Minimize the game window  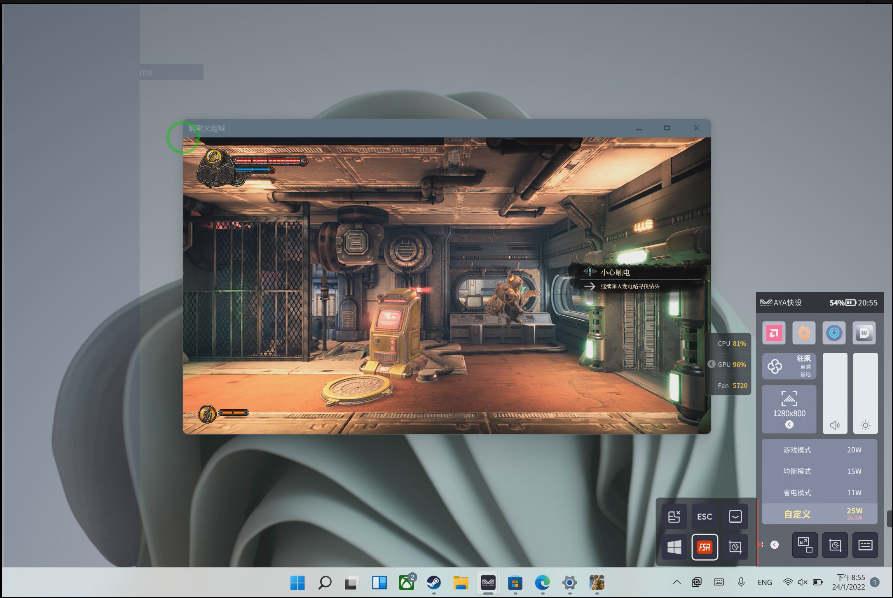(639, 129)
